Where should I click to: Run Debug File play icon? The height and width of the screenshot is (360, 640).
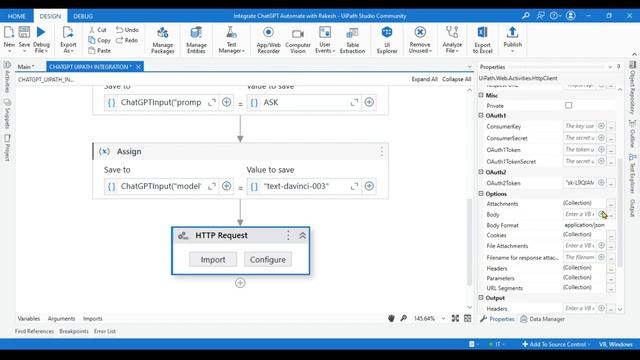pyautogui.click(x=41, y=32)
